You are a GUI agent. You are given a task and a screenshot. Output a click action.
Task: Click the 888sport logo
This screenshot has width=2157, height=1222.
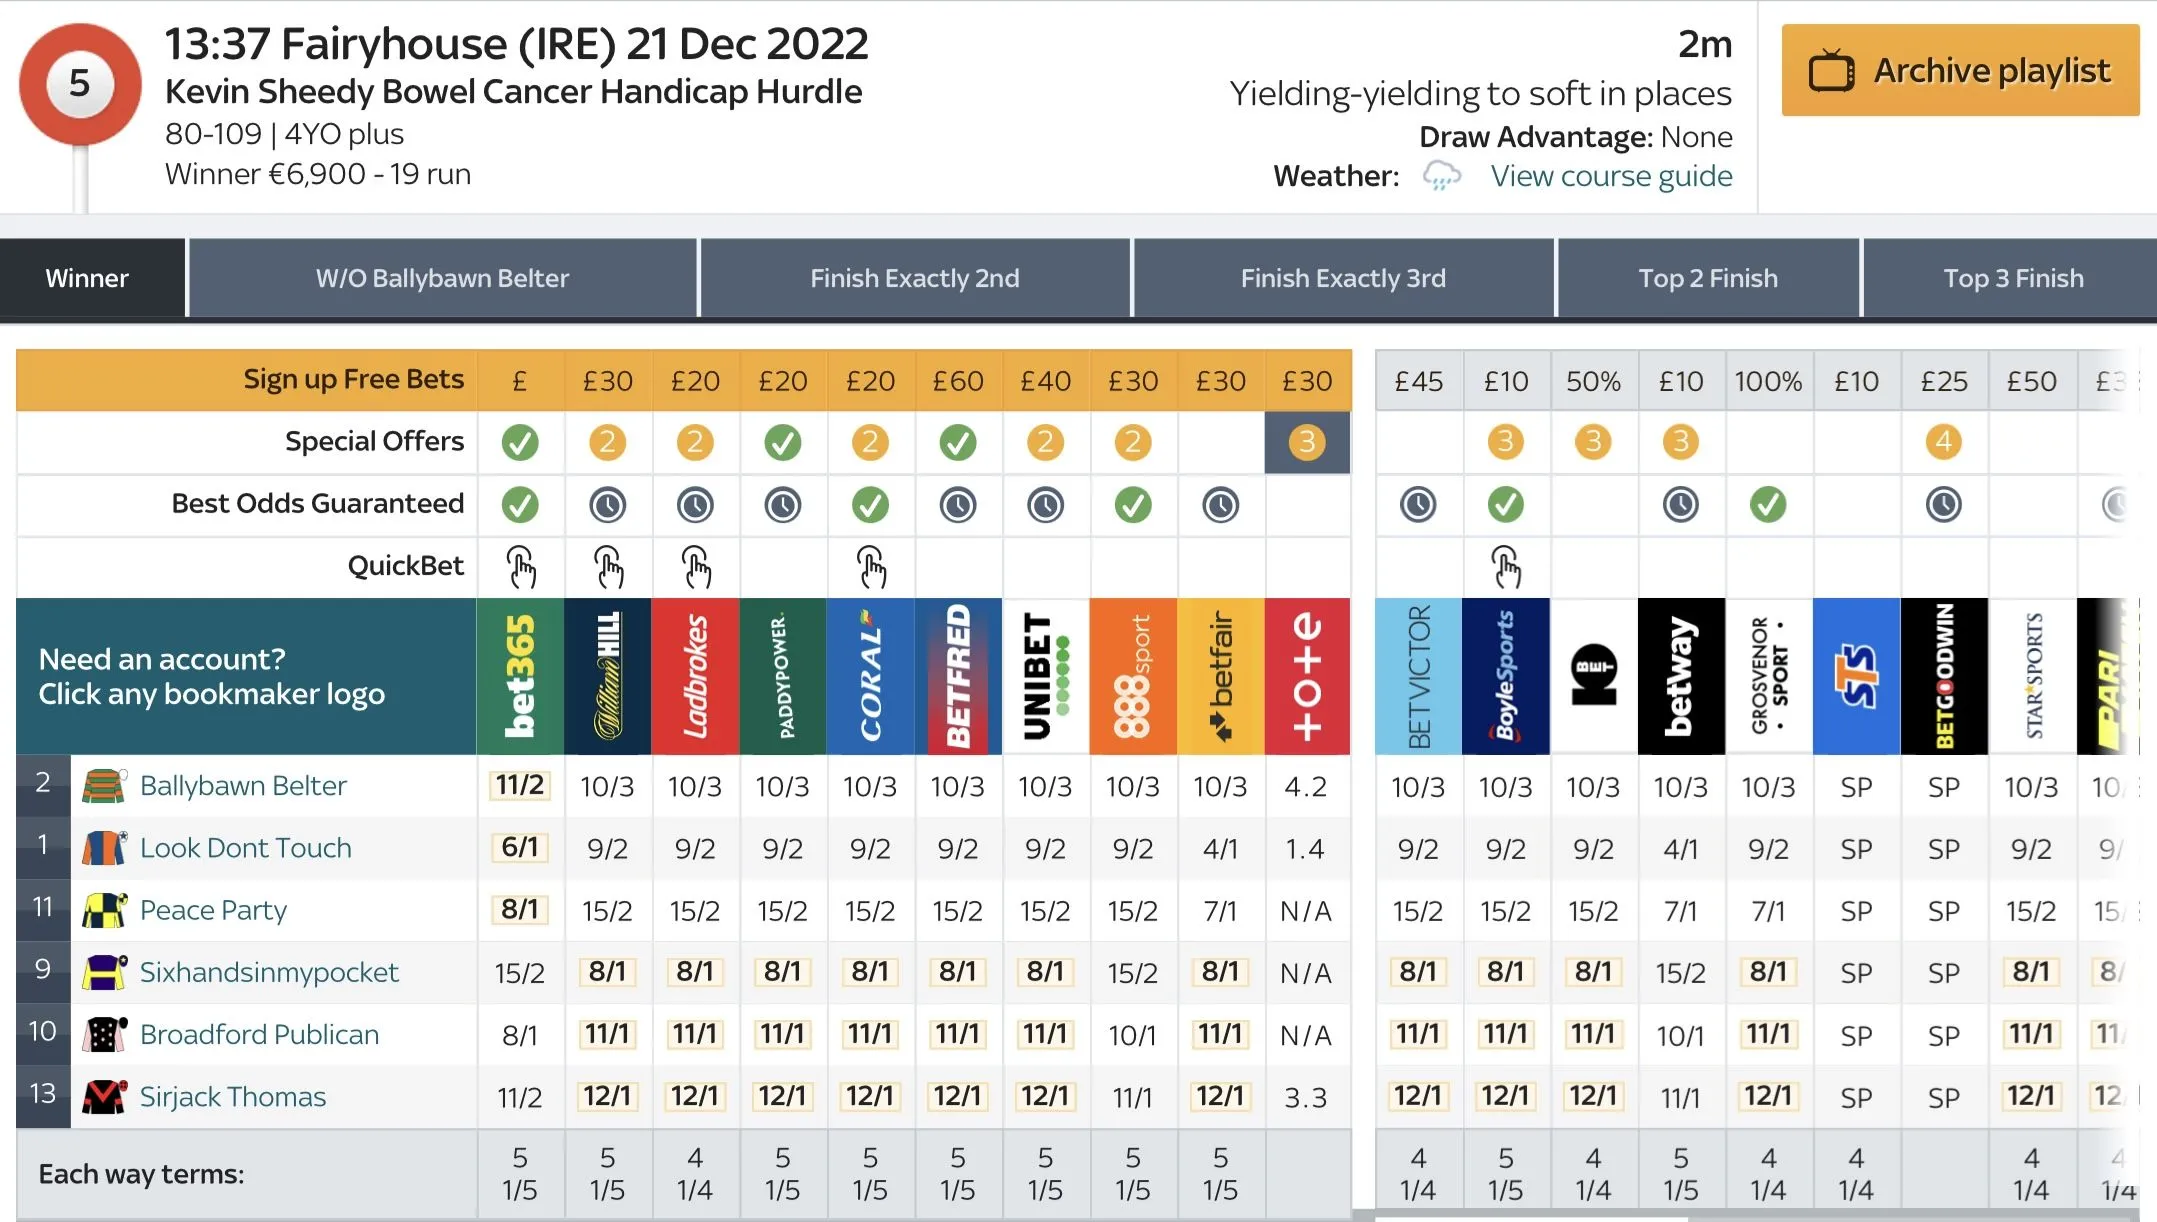pos(1133,676)
